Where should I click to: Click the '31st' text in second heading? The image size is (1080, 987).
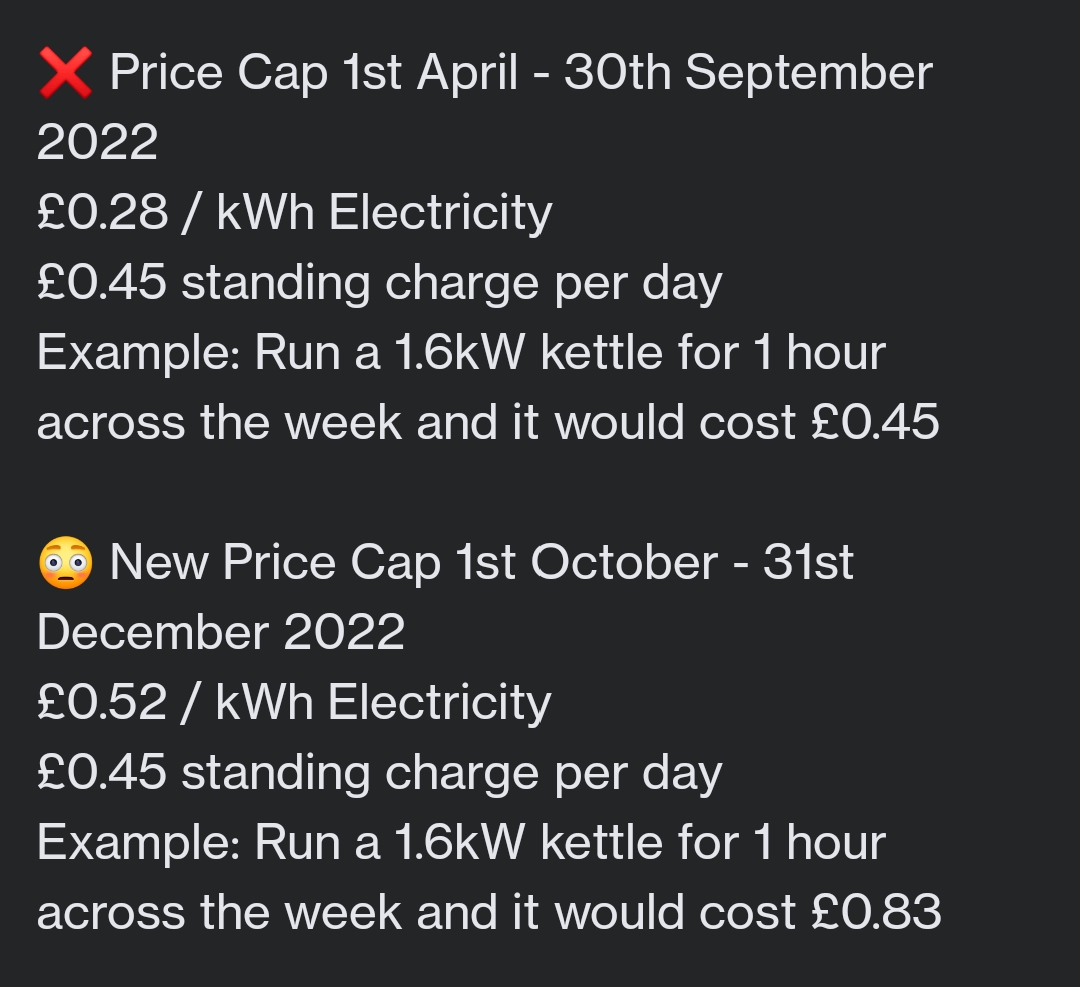click(x=809, y=563)
